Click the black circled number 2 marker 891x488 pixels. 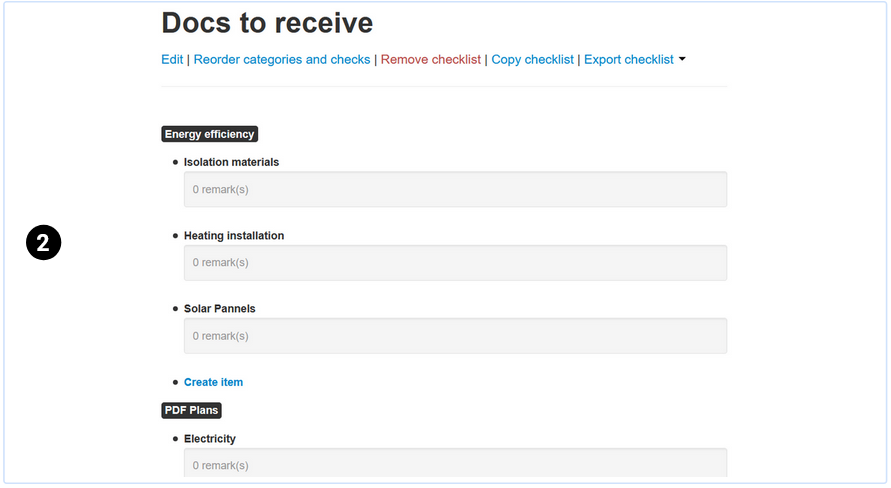pyautogui.click(x=44, y=242)
